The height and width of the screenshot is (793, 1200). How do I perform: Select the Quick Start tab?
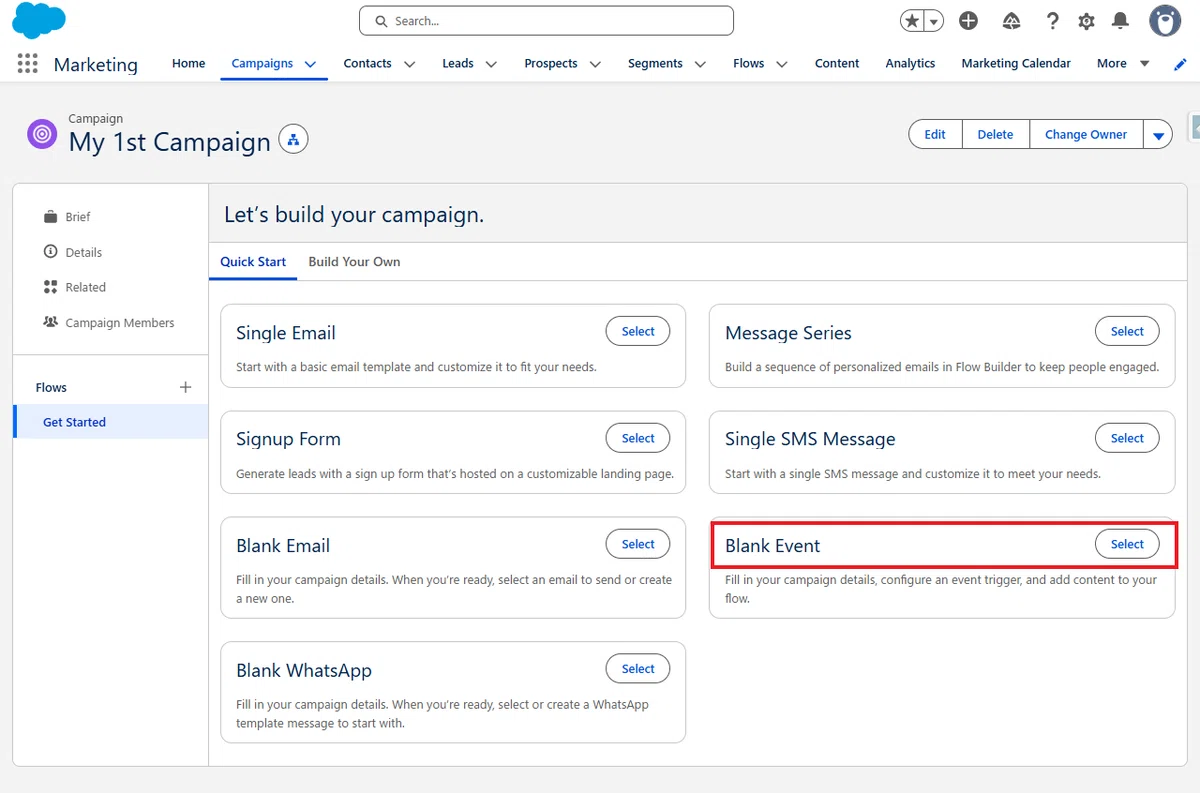click(x=253, y=262)
